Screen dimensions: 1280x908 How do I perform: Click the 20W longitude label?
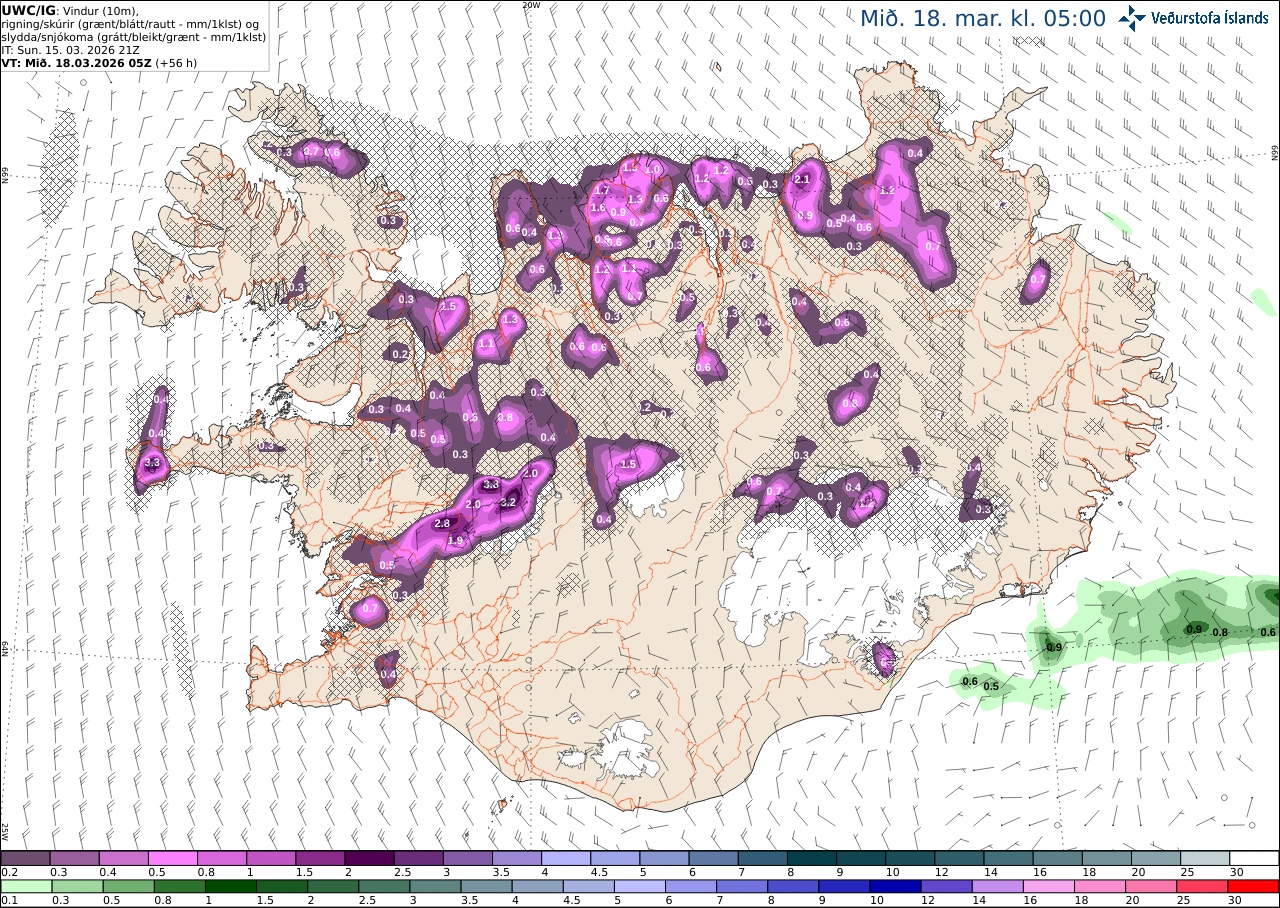[531, 5]
